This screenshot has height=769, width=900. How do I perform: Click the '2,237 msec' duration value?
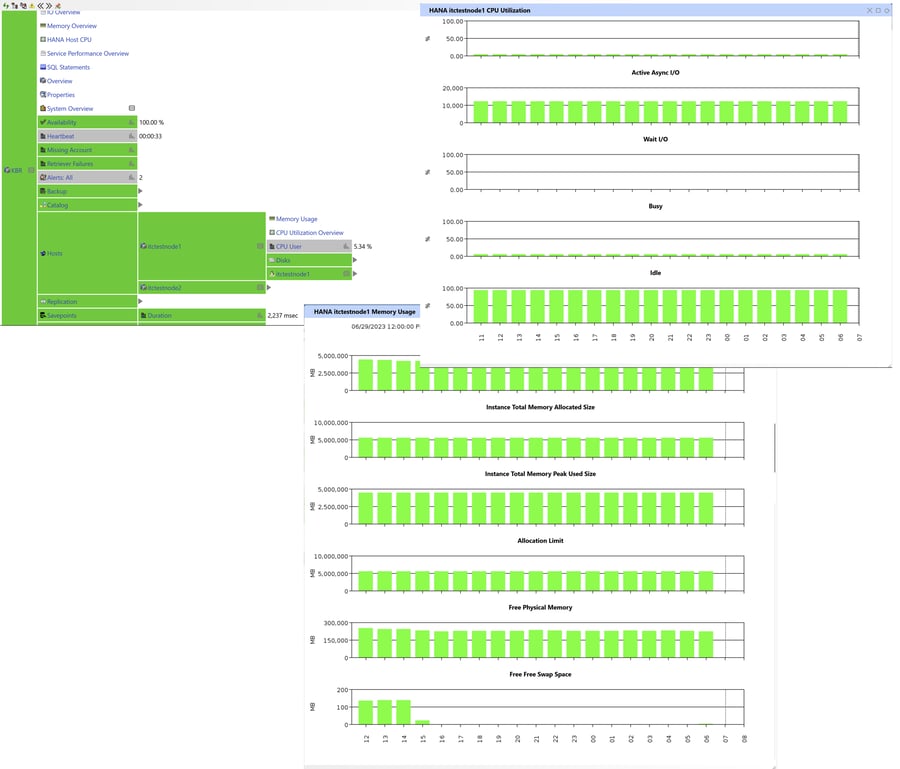point(282,315)
